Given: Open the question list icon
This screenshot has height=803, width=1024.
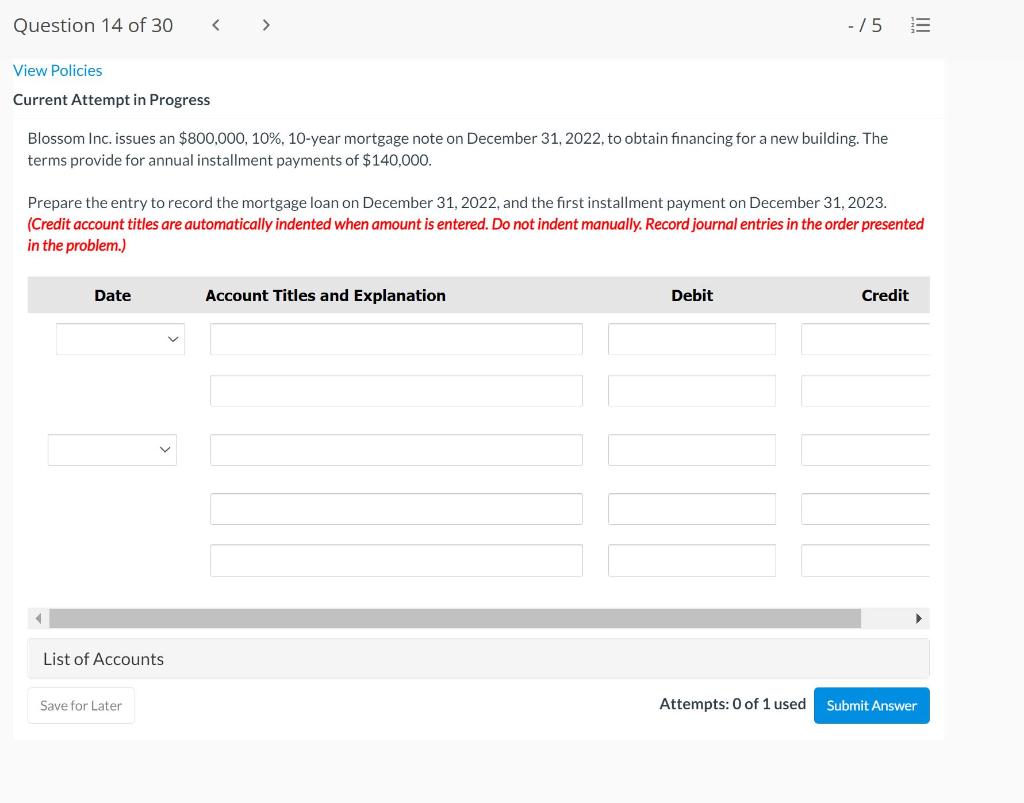Looking at the screenshot, I should click(x=920, y=25).
